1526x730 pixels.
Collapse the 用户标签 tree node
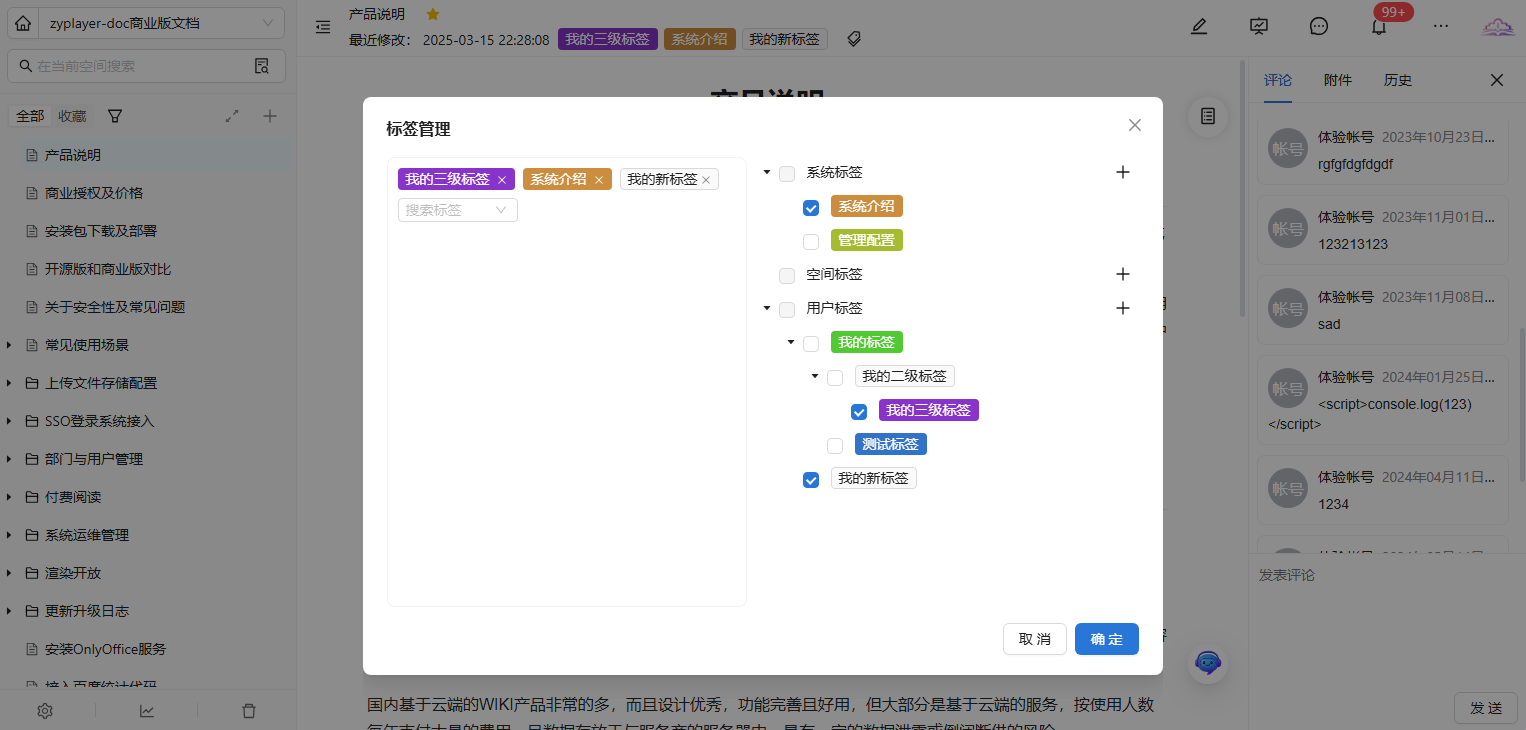(767, 309)
